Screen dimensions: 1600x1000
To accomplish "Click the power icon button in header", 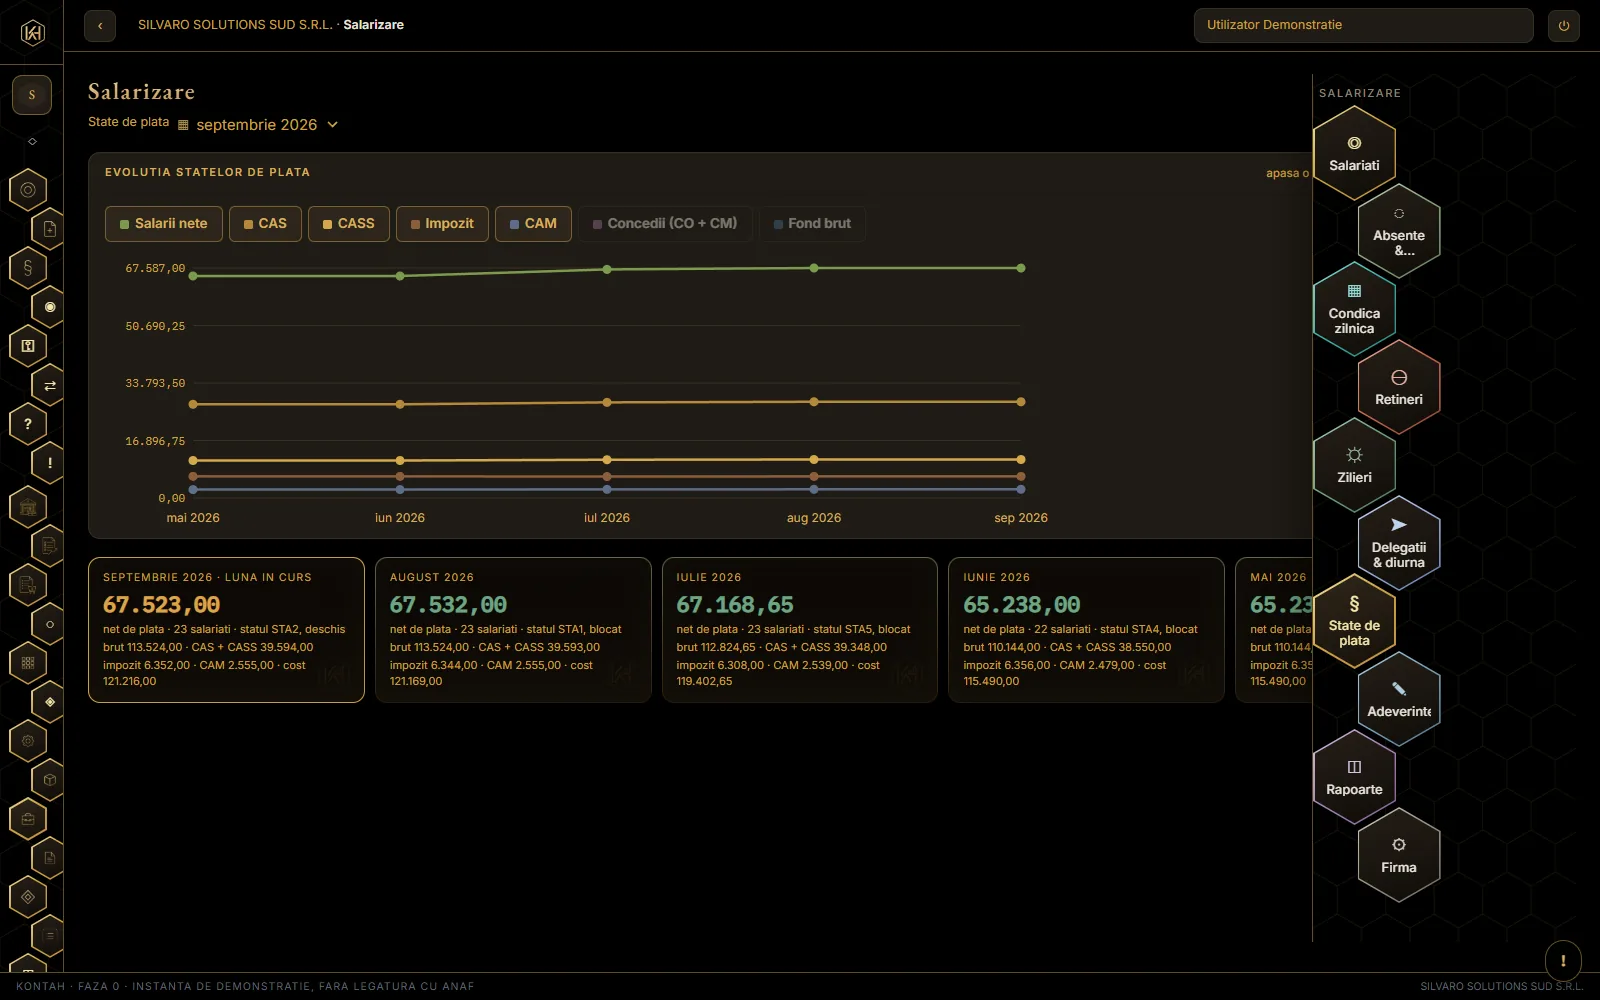I will (x=1564, y=26).
